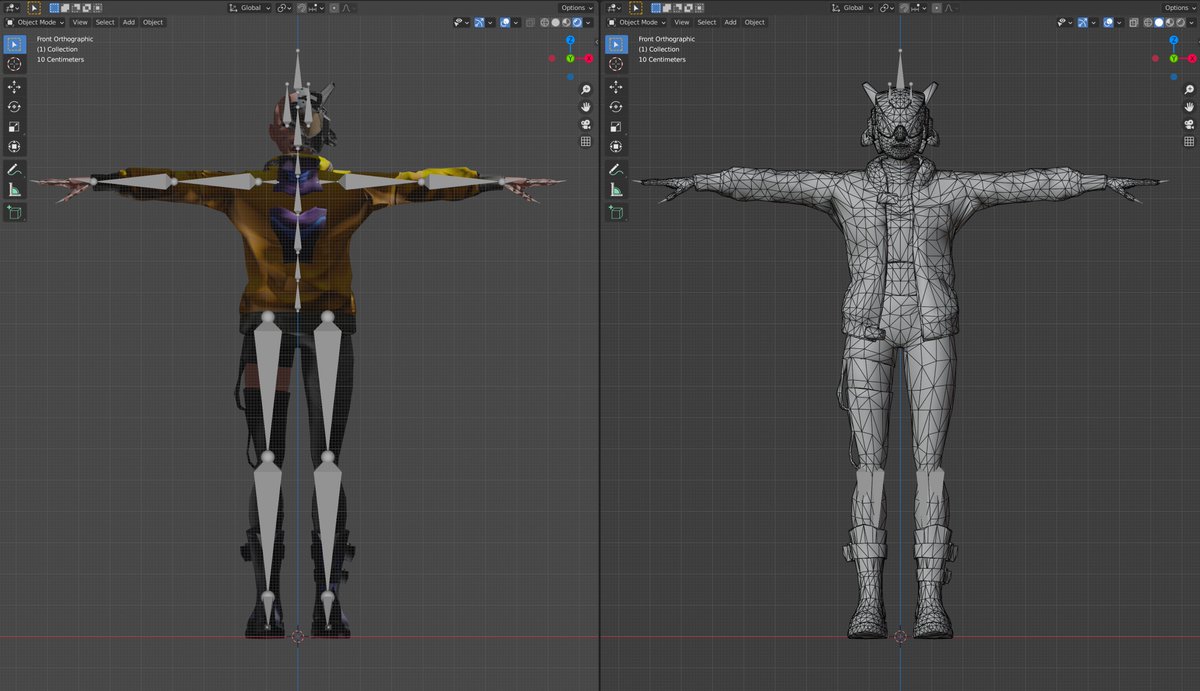Image resolution: width=1200 pixels, height=691 pixels.
Task: Switch perspective/orthographic grid icon in right viewport
Action: tap(1188, 142)
